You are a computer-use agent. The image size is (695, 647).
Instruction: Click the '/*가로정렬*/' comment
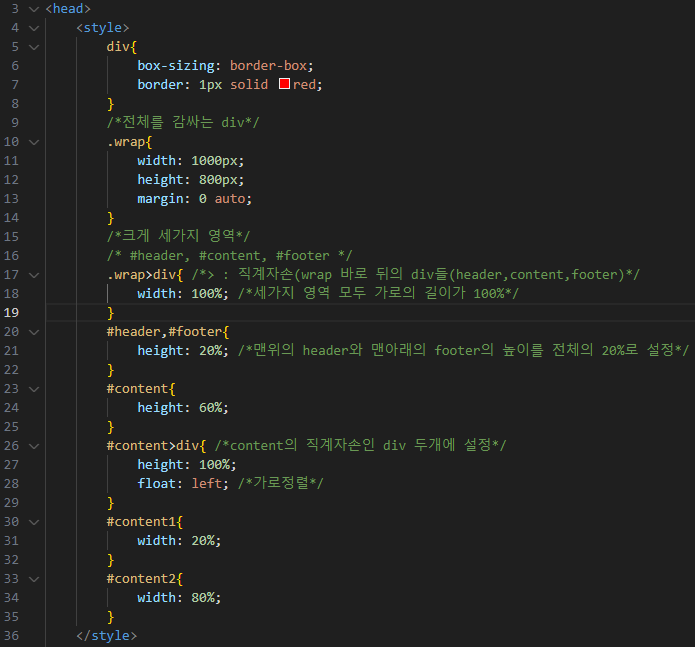click(x=281, y=483)
